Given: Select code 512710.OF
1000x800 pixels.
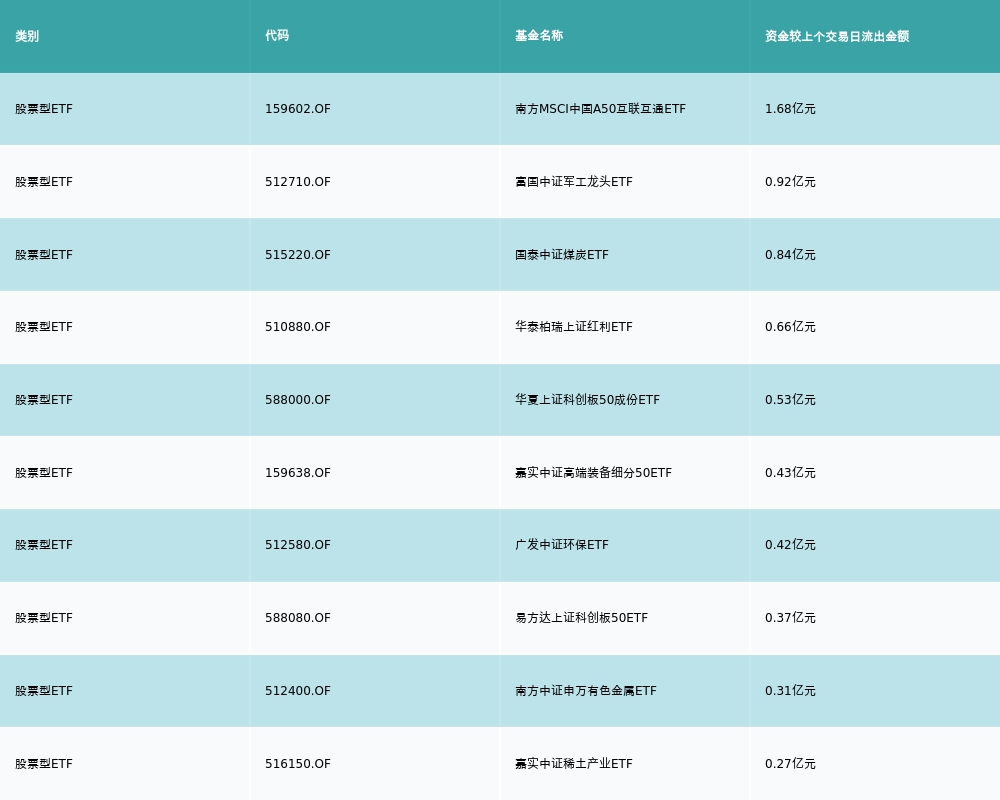Looking at the screenshot, I should click(x=298, y=182).
